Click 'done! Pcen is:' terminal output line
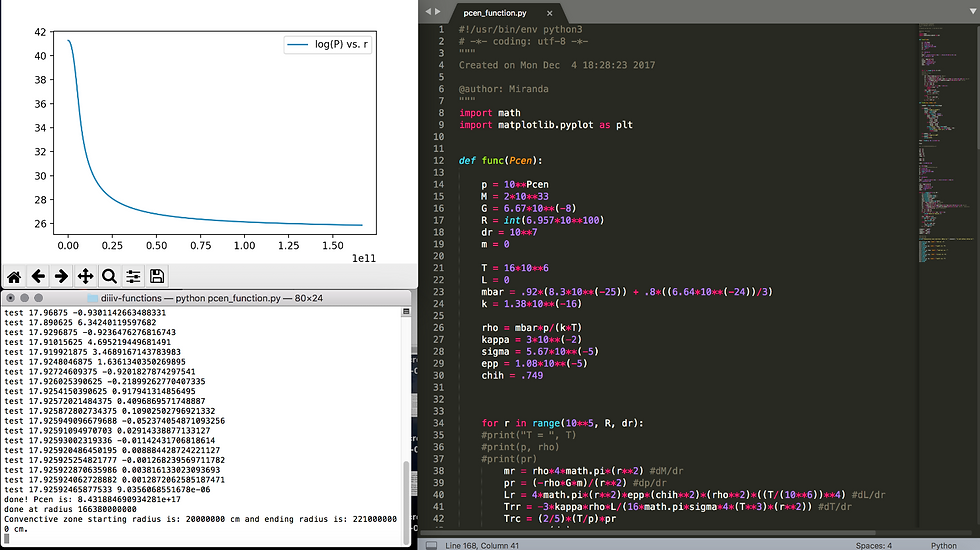 pyautogui.click(x=92, y=499)
